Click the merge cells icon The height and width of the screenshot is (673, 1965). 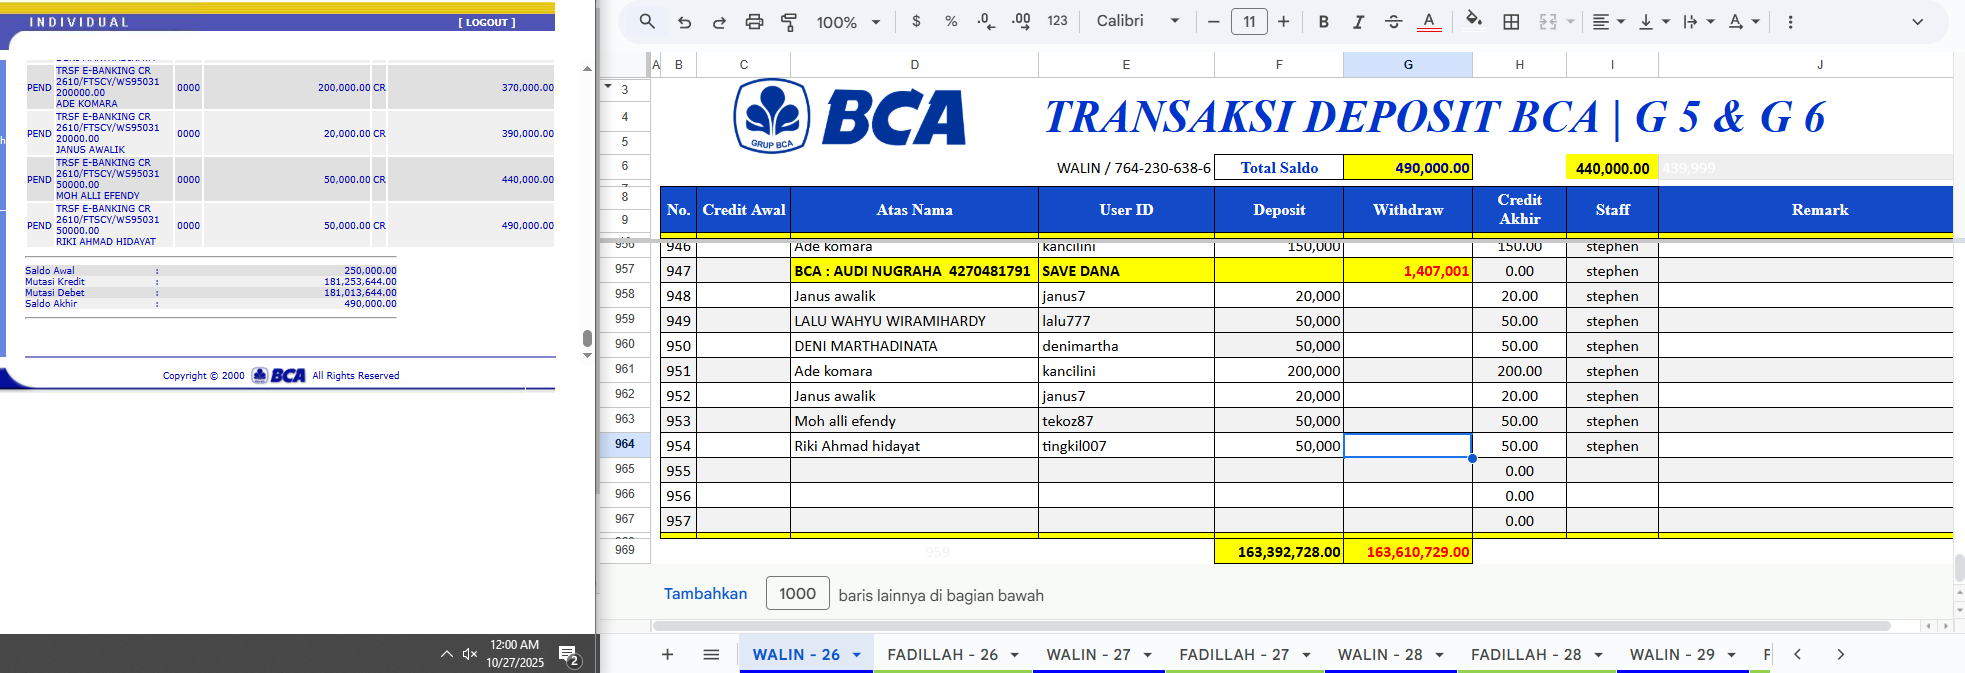click(1548, 21)
